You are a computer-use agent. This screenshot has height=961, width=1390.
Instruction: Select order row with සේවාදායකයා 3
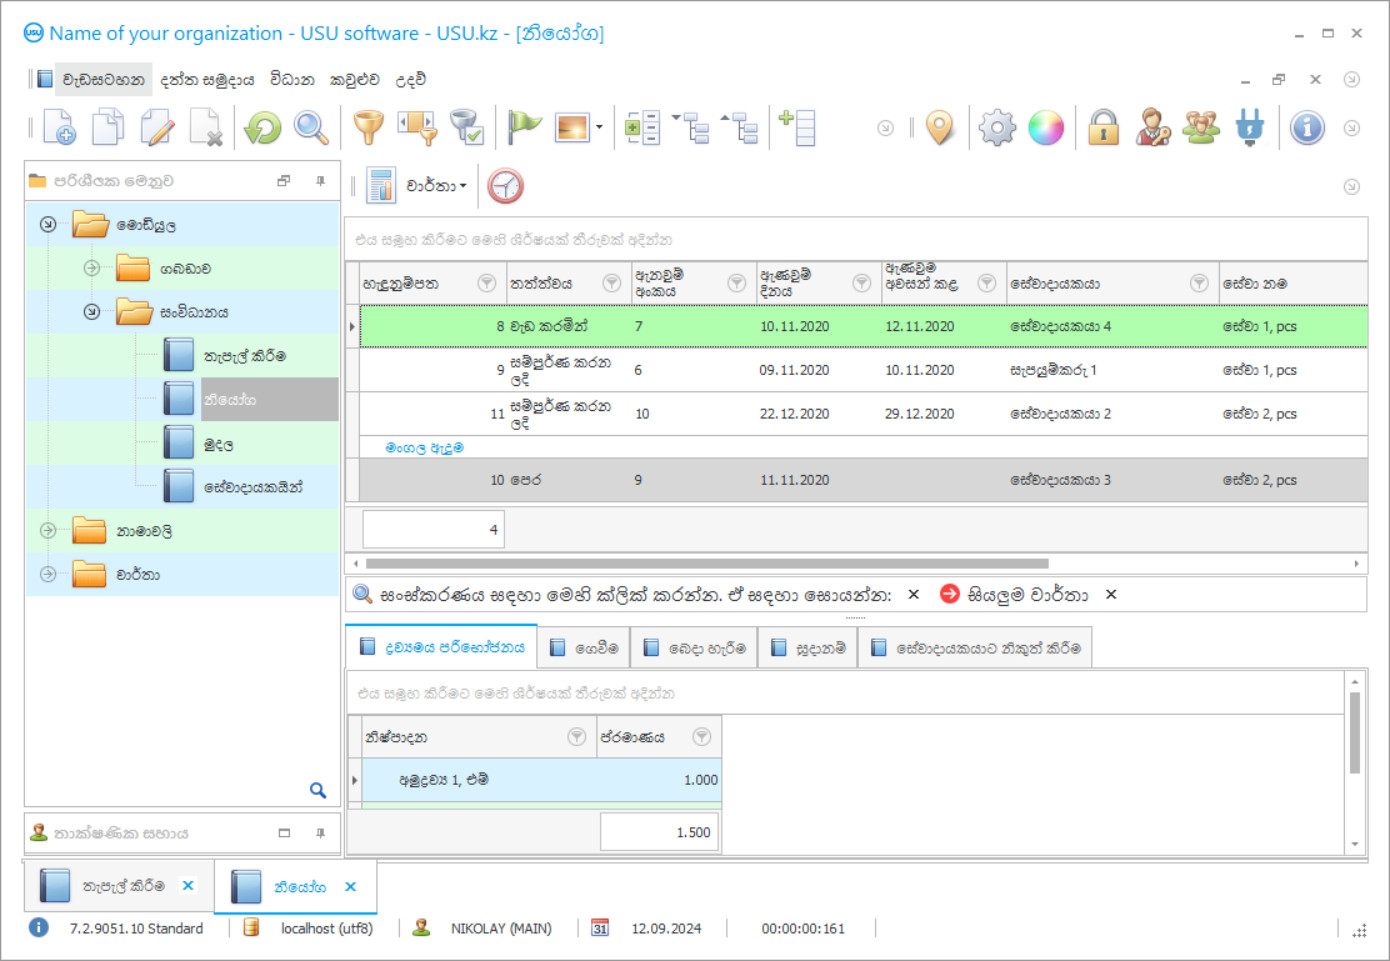(x=863, y=480)
